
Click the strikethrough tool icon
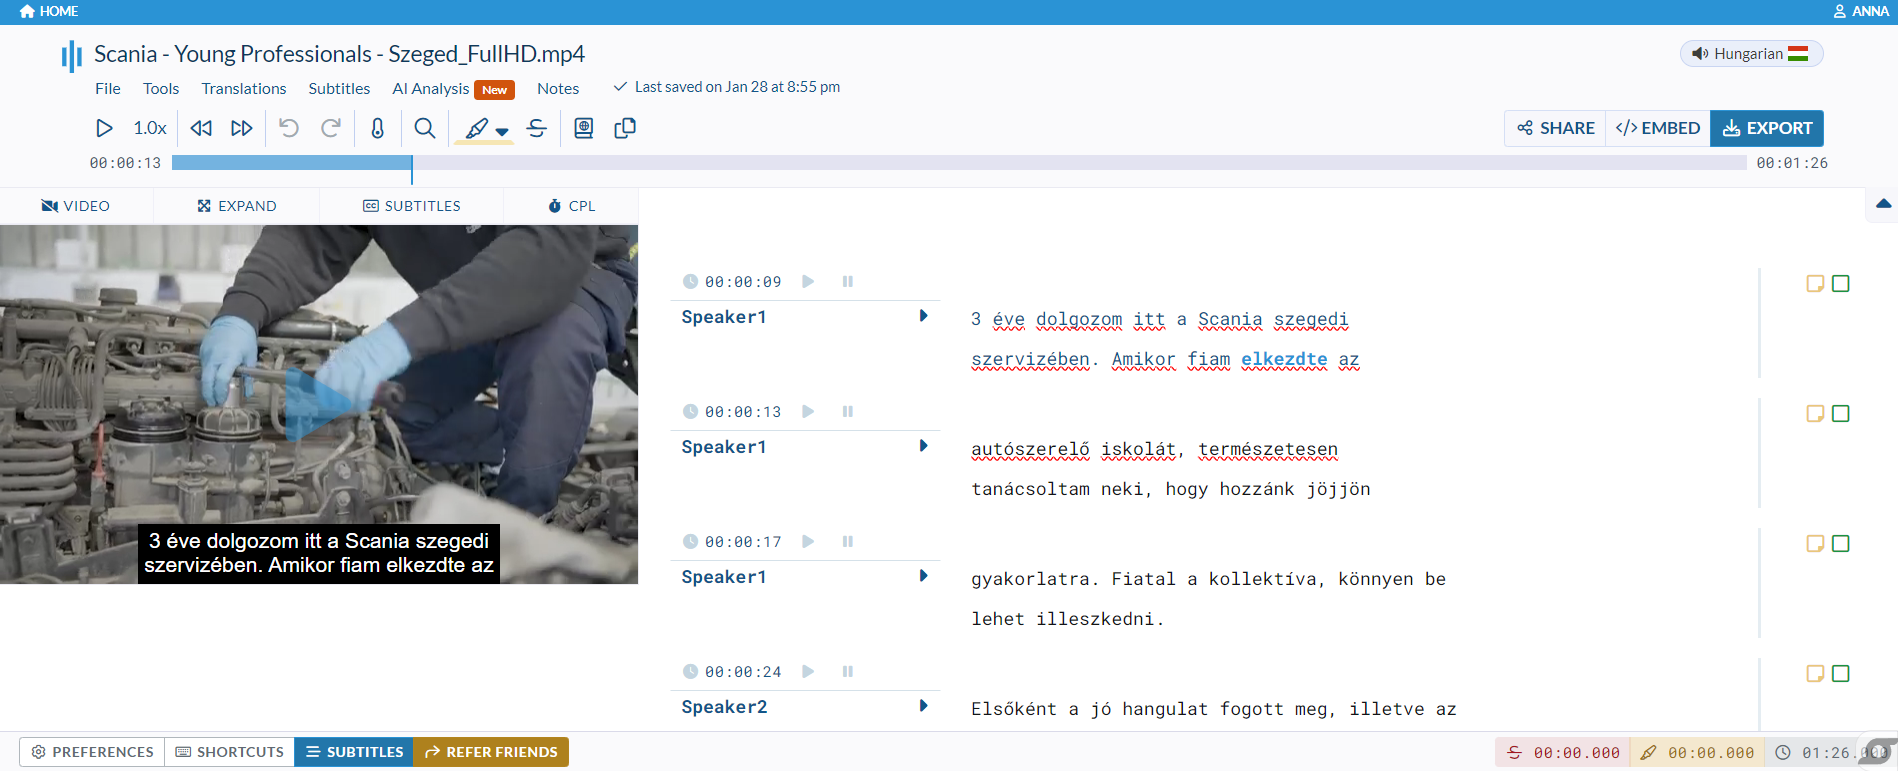click(x=537, y=128)
